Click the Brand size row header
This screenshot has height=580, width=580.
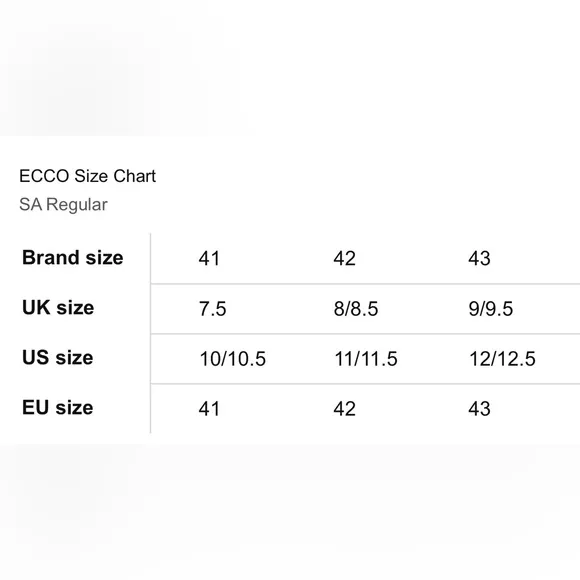click(x=72, y=257)
